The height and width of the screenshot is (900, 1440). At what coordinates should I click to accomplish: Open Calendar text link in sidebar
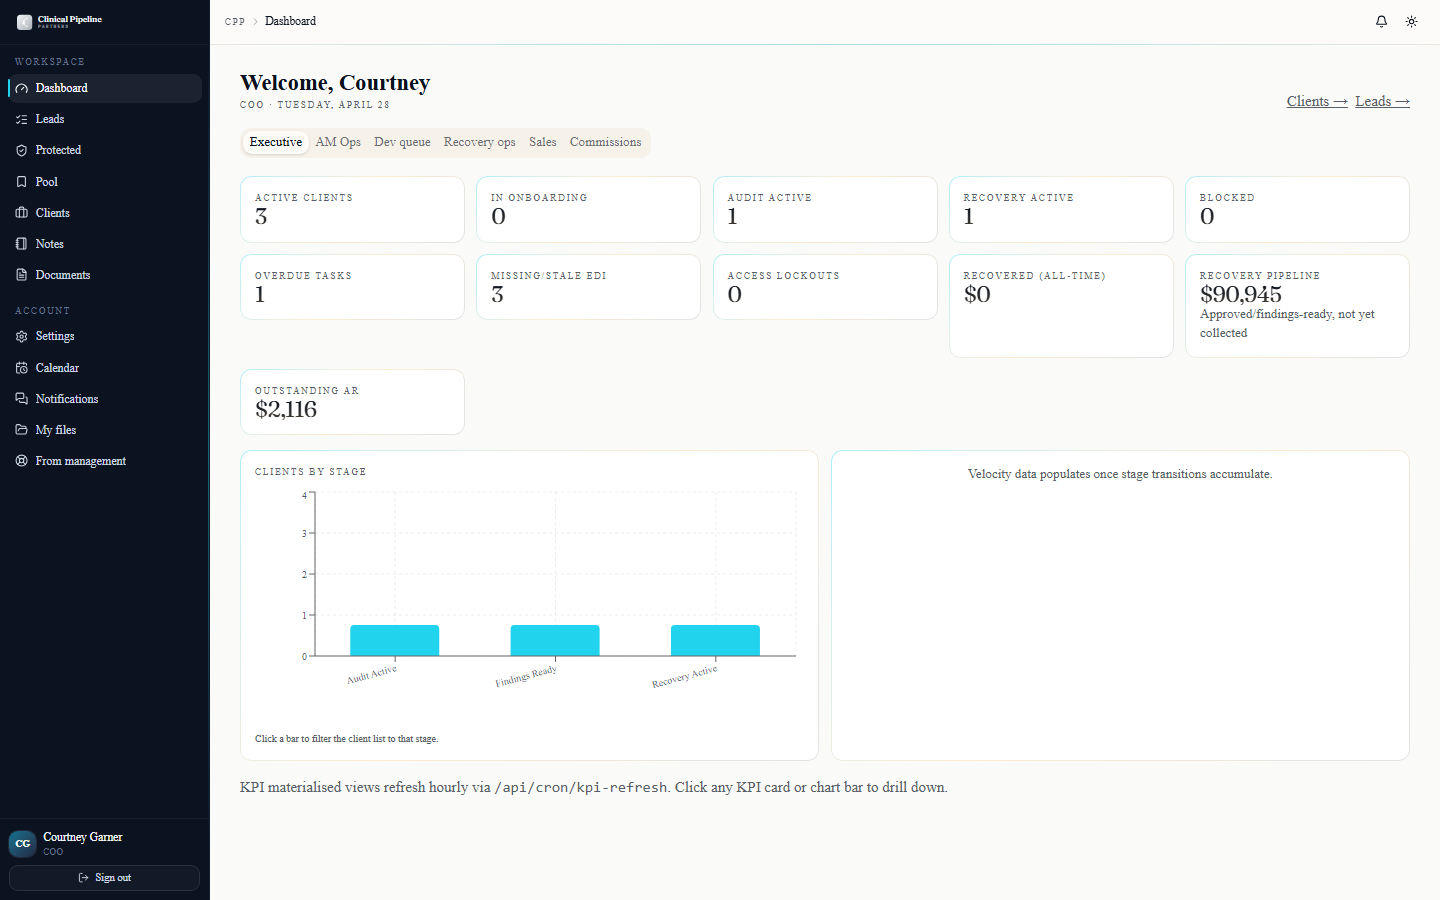(57, 368)
